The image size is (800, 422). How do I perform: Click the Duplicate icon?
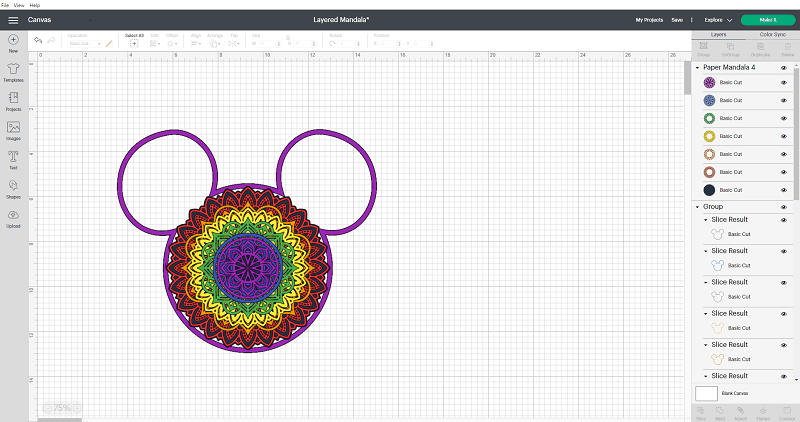pyautogui.click(x=760, y=46)
